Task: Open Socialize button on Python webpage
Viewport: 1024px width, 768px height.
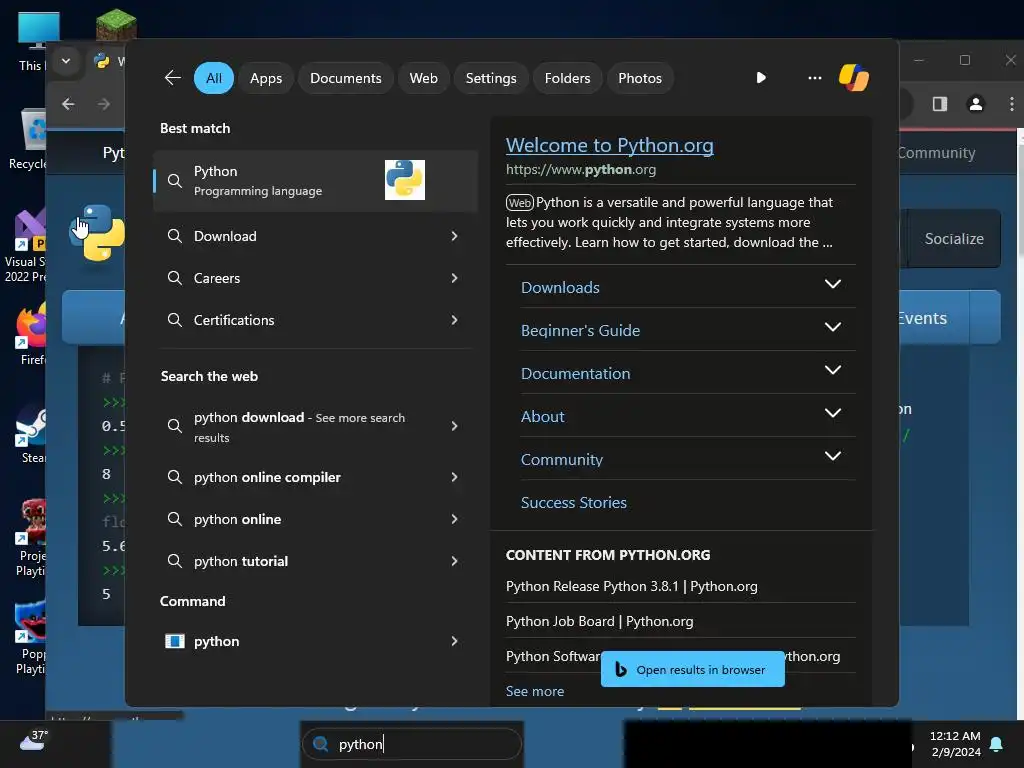Action: (953, 238)
